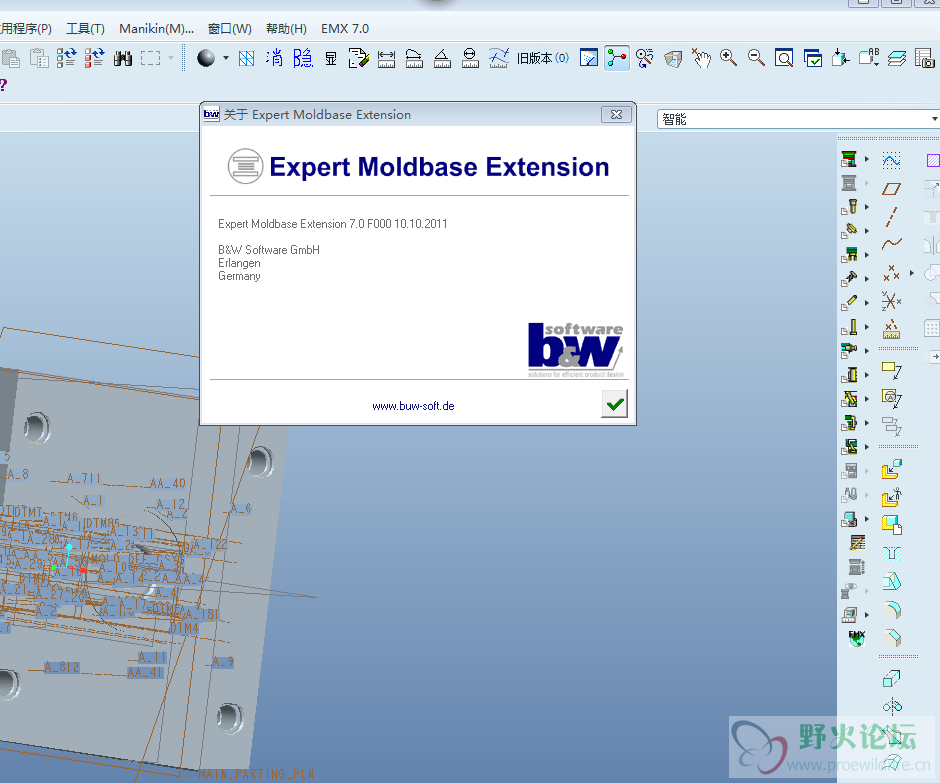Expand the EMX cooling component flyout arrow

click(866, 351)
